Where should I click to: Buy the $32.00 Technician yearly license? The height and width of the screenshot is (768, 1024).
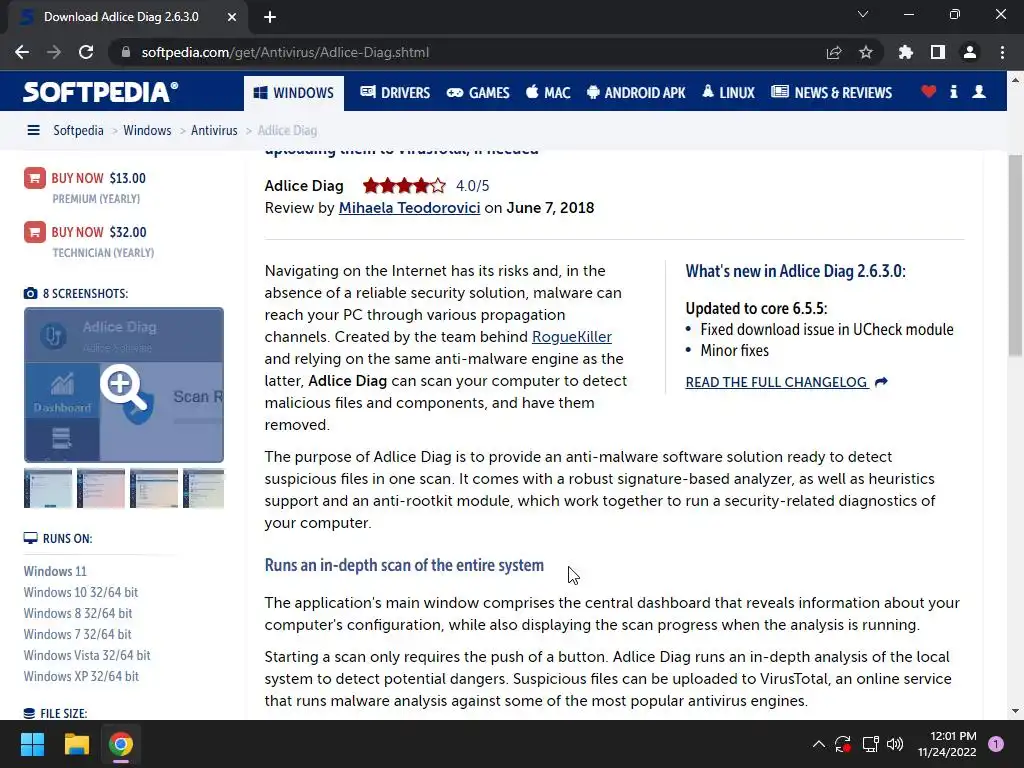point(99,232)
